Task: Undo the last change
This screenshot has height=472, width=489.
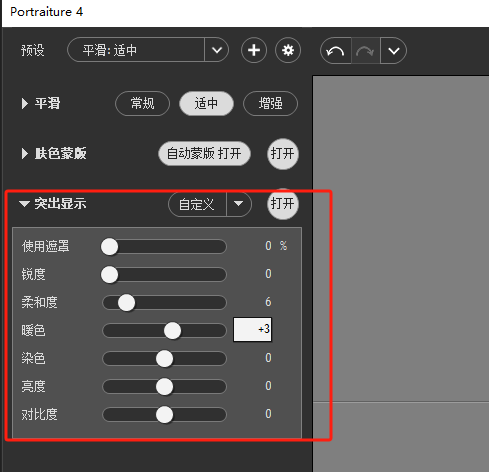Action: [335, 51]
